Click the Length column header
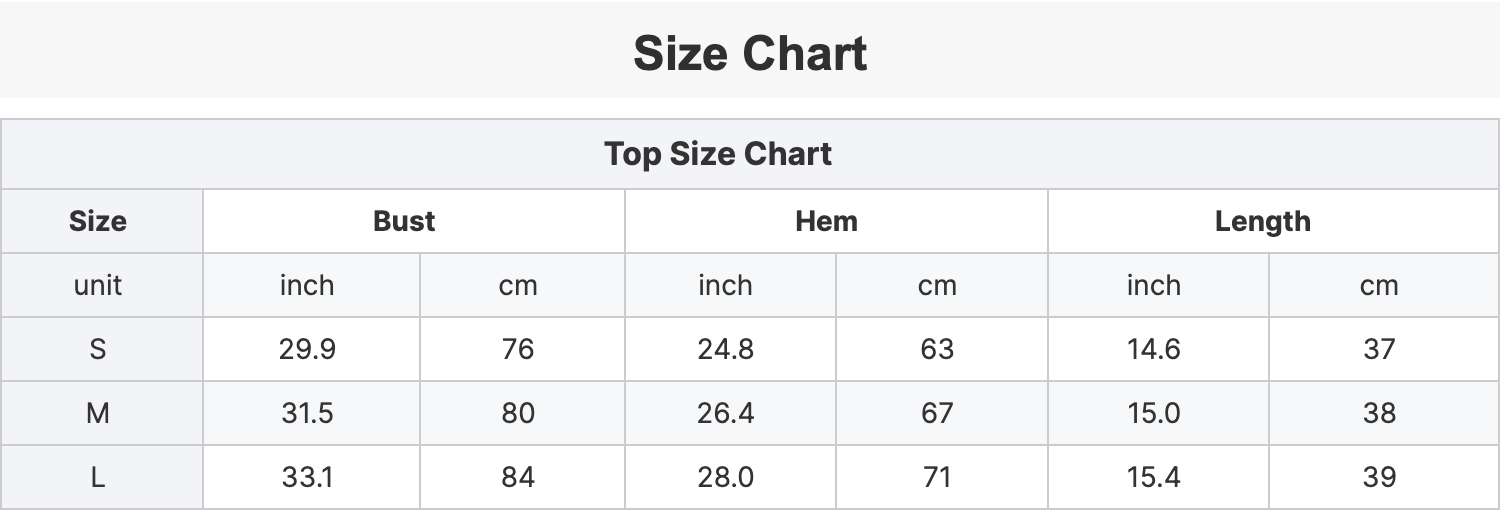Image resolution: width=1512 pixels, height=510 pixels. [1262, 221]
